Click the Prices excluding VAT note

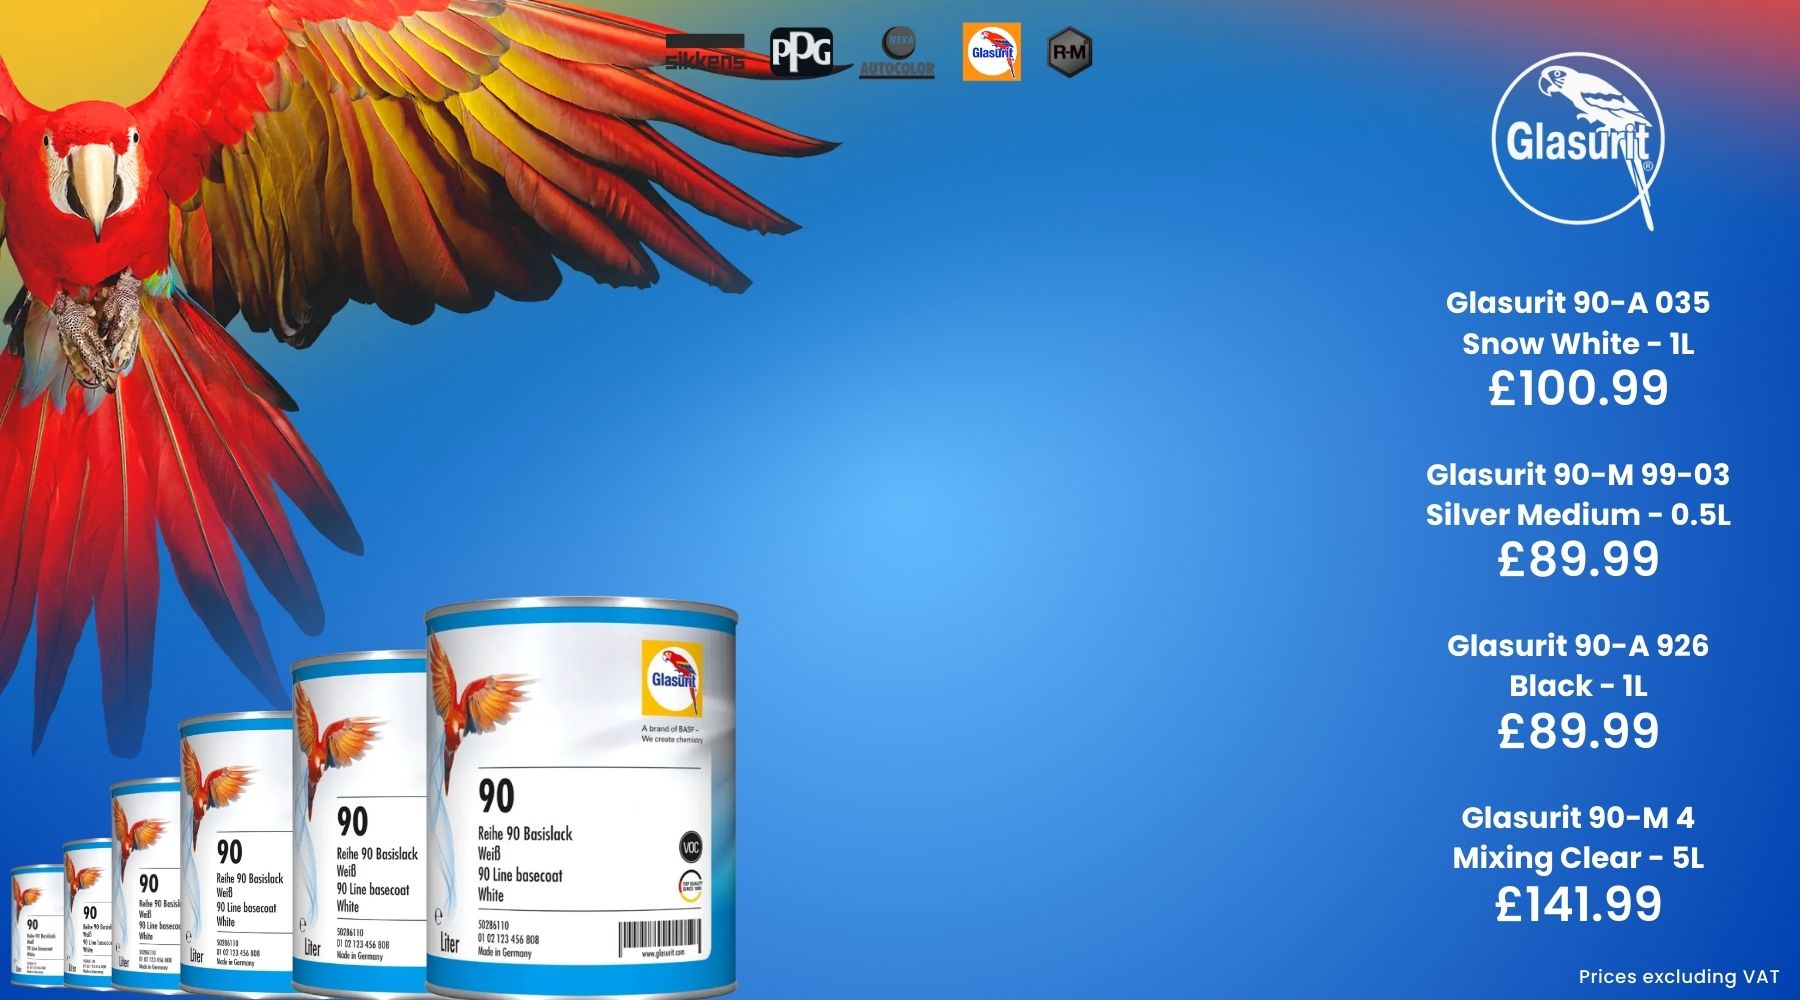pyautogui.click(x=1678, y=977)
